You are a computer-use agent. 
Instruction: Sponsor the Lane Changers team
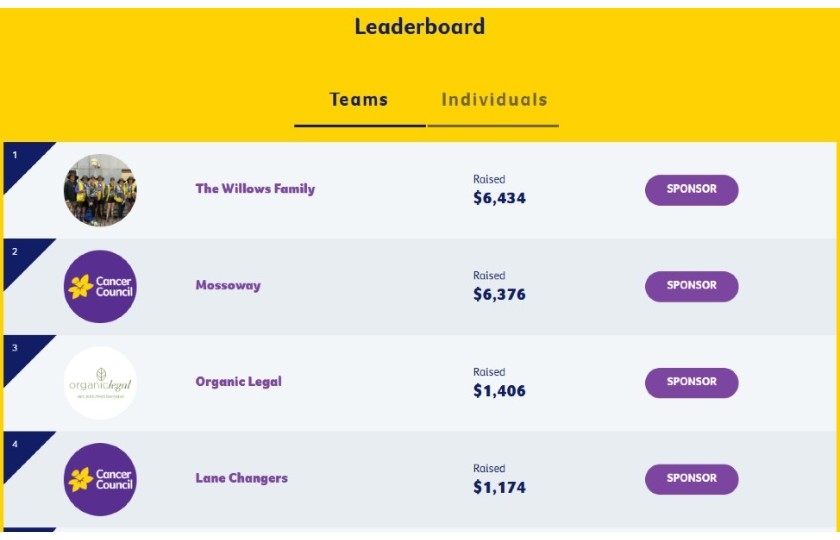point(692,479)
